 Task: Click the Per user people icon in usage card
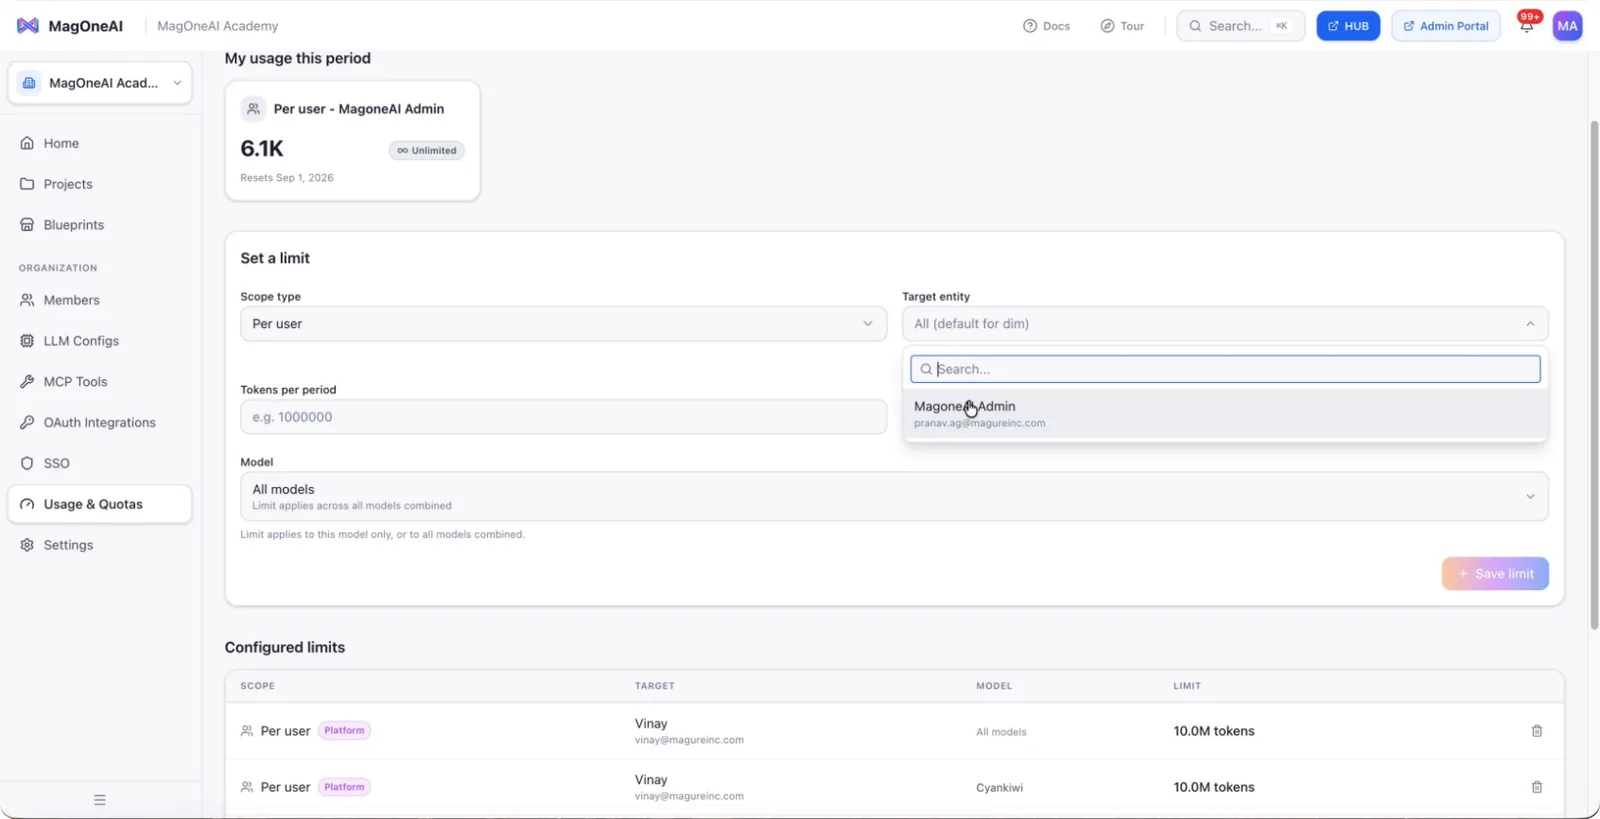[x=253, y=109]
